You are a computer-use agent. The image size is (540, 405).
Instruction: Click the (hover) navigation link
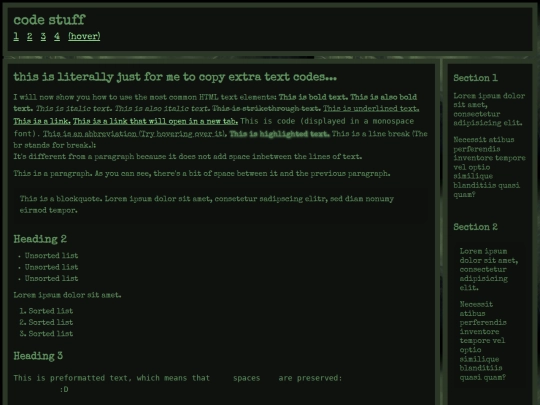tap(84, 37)
